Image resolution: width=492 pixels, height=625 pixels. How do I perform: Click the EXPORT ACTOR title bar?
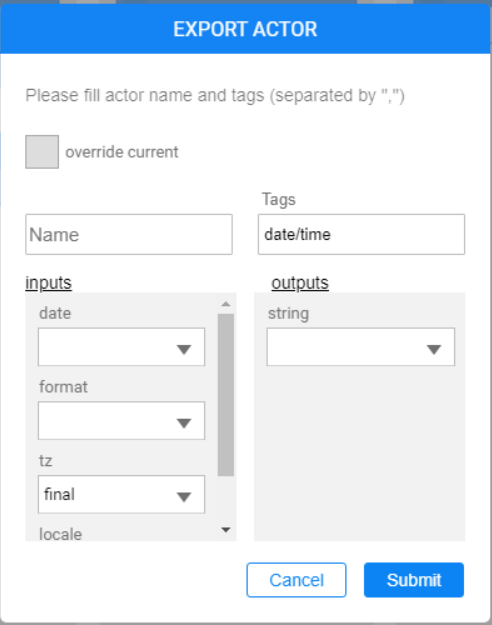(x=245, y=29)
